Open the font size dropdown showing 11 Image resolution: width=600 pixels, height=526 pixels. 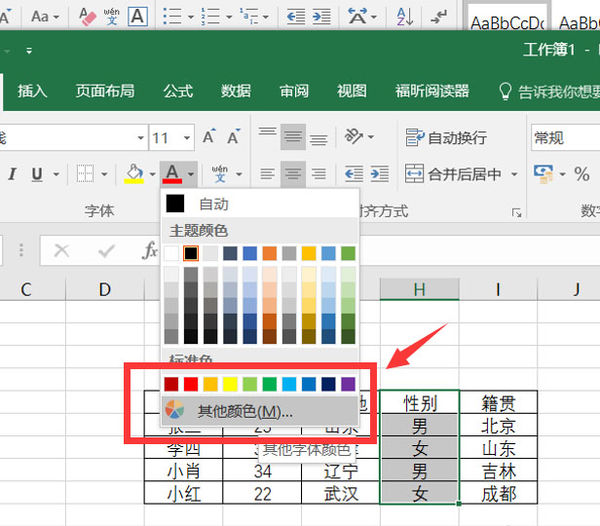point(188,138)
